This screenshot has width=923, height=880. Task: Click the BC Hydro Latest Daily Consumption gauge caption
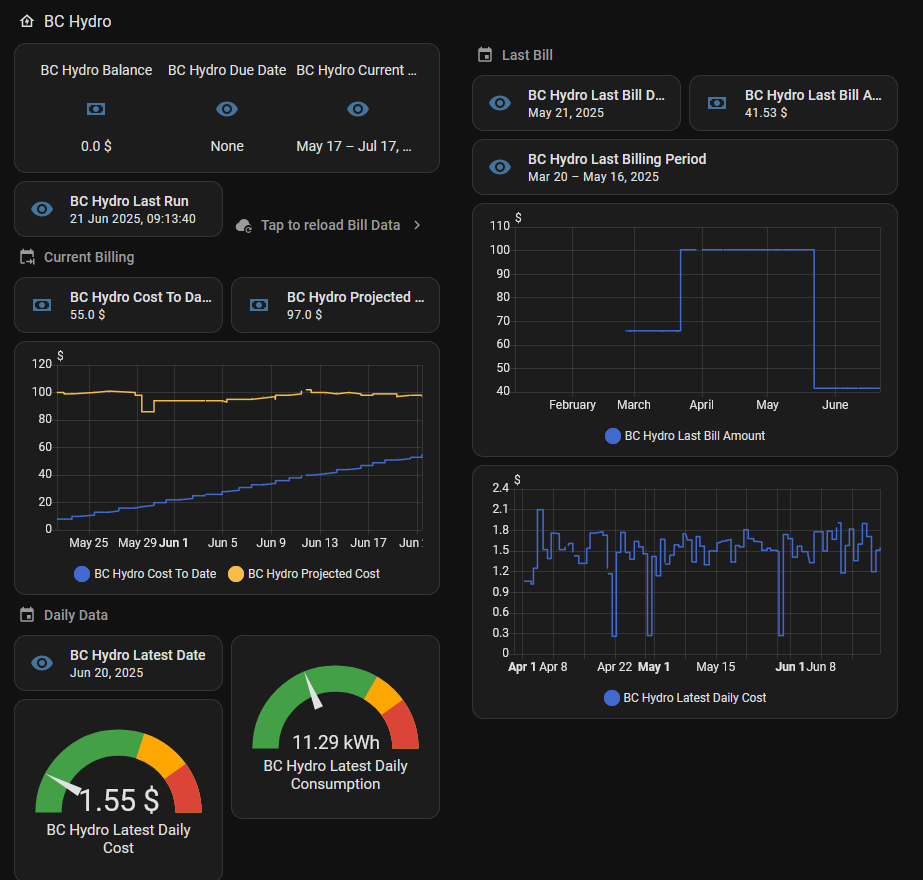[336, 775]
